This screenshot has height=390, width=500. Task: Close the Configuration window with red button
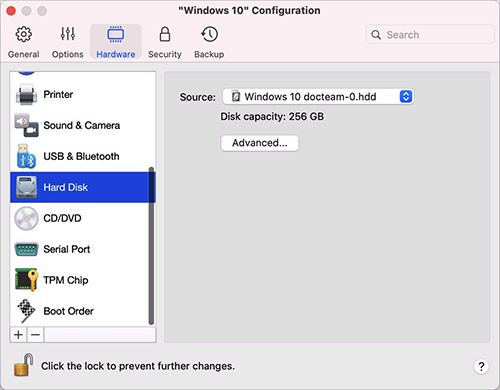11,11
